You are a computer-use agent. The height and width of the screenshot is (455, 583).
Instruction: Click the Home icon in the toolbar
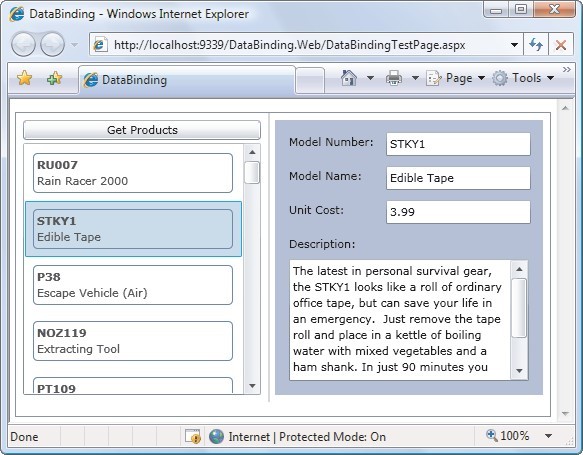coord(349,78)
